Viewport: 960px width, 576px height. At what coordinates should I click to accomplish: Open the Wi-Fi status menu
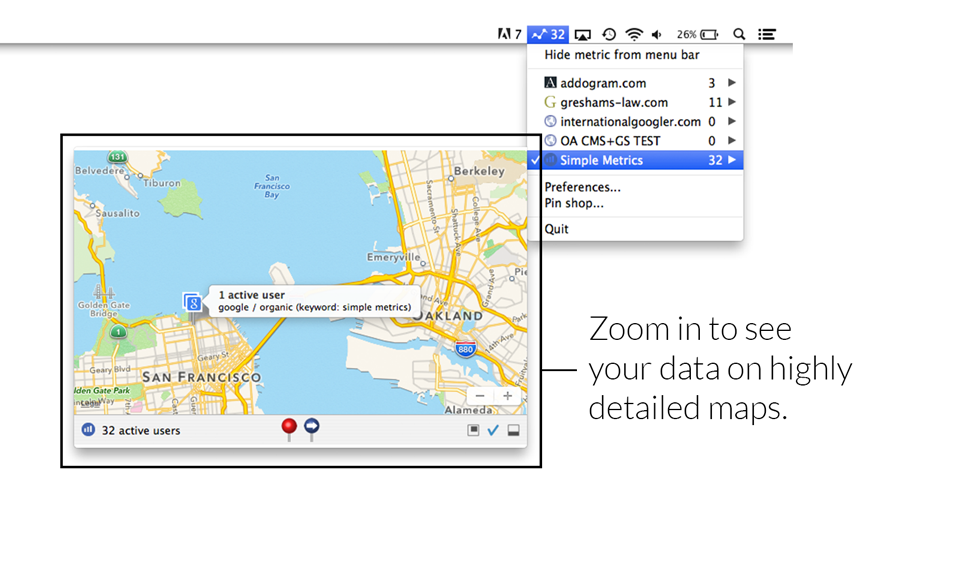click(634, 34)
